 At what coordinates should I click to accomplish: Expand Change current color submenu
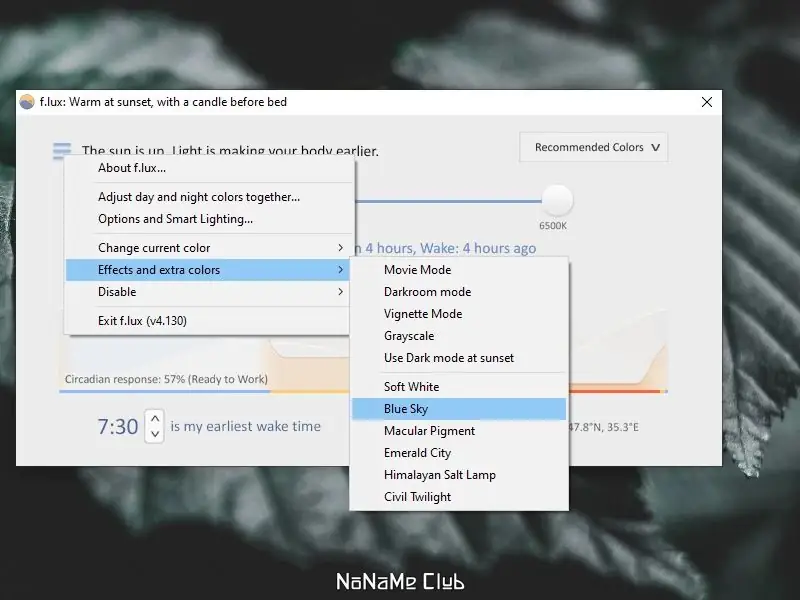pos(209,248)
